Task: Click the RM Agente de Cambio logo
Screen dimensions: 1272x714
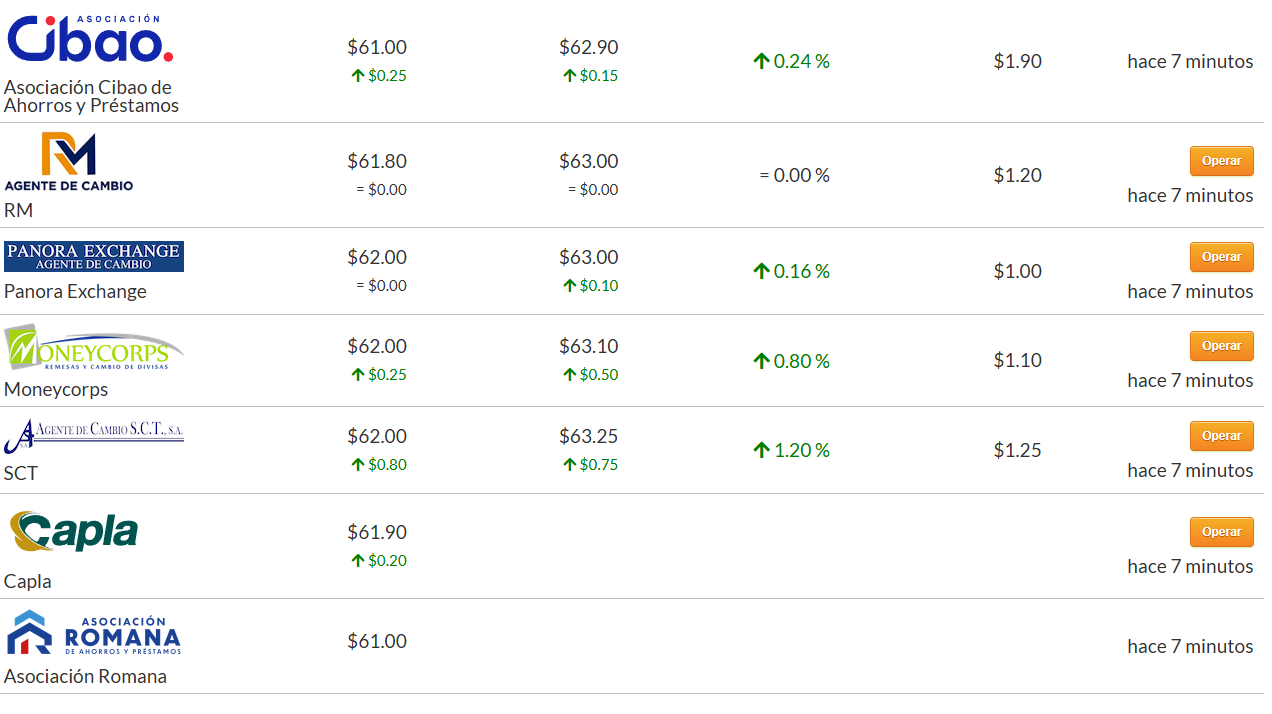Action: (x=68, y=162)
